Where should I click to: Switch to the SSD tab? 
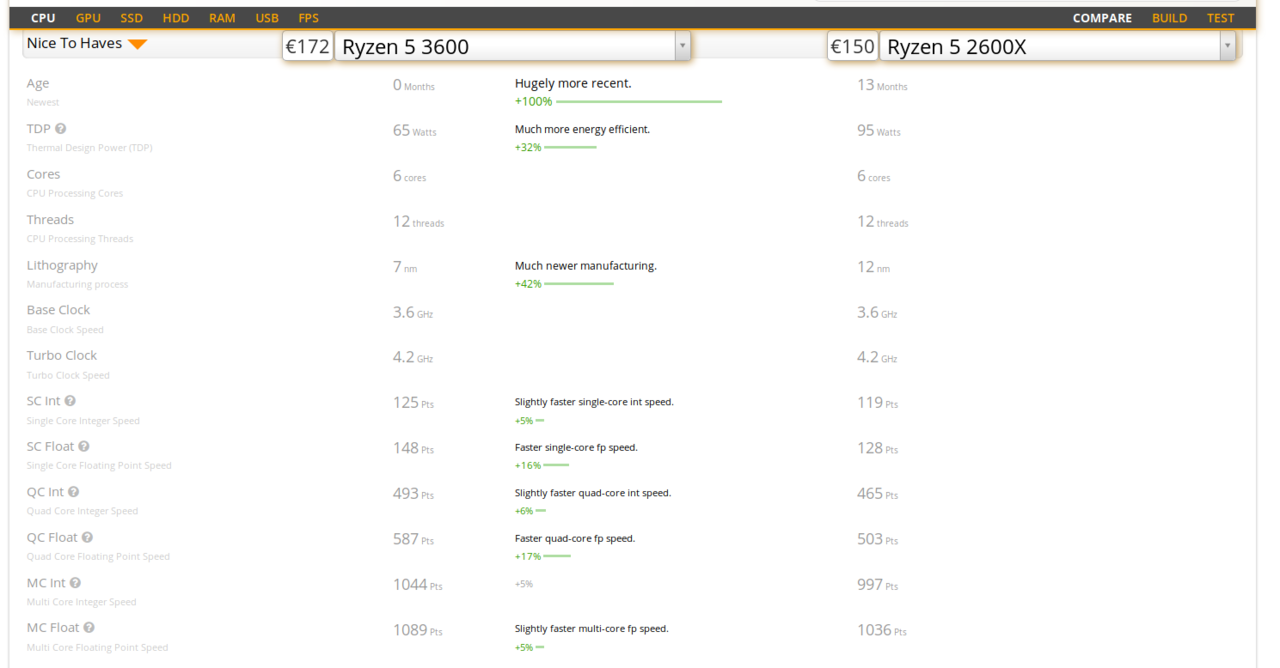(132, 18)
